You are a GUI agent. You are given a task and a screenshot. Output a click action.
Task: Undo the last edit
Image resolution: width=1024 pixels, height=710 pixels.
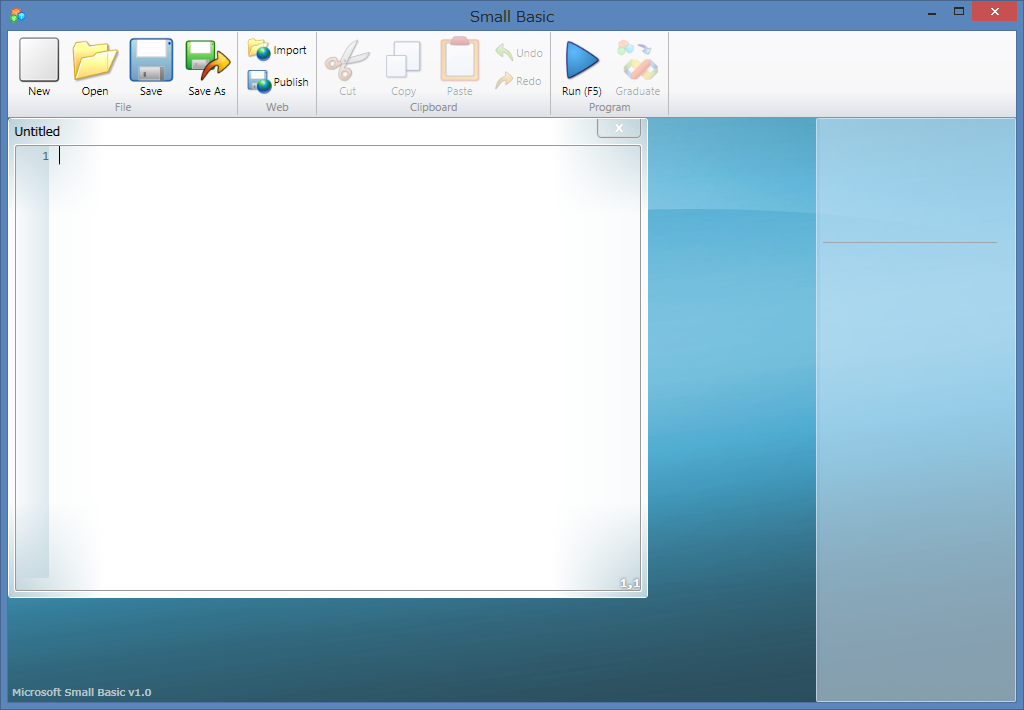pos(519,52)
